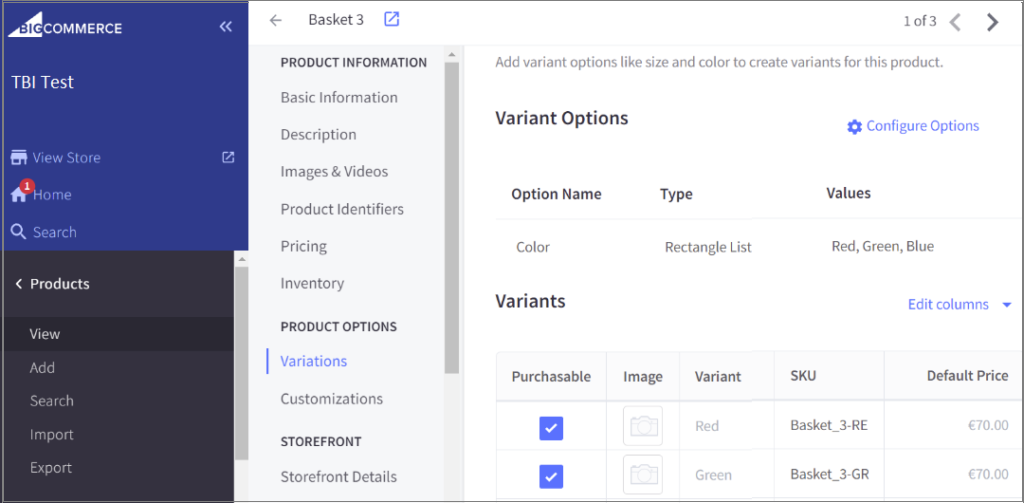Screen dimensions: 1024x503
Task: Jump to Images & Videos section
Action: coord(334,172)
